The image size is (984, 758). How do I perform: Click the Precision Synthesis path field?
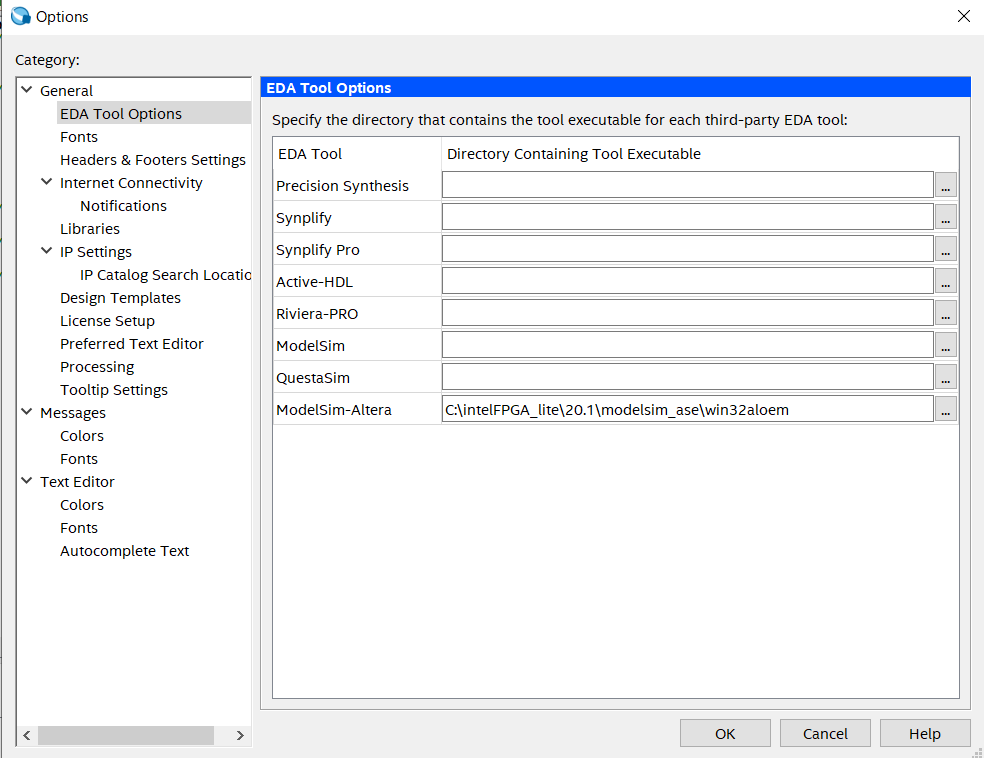688,185
